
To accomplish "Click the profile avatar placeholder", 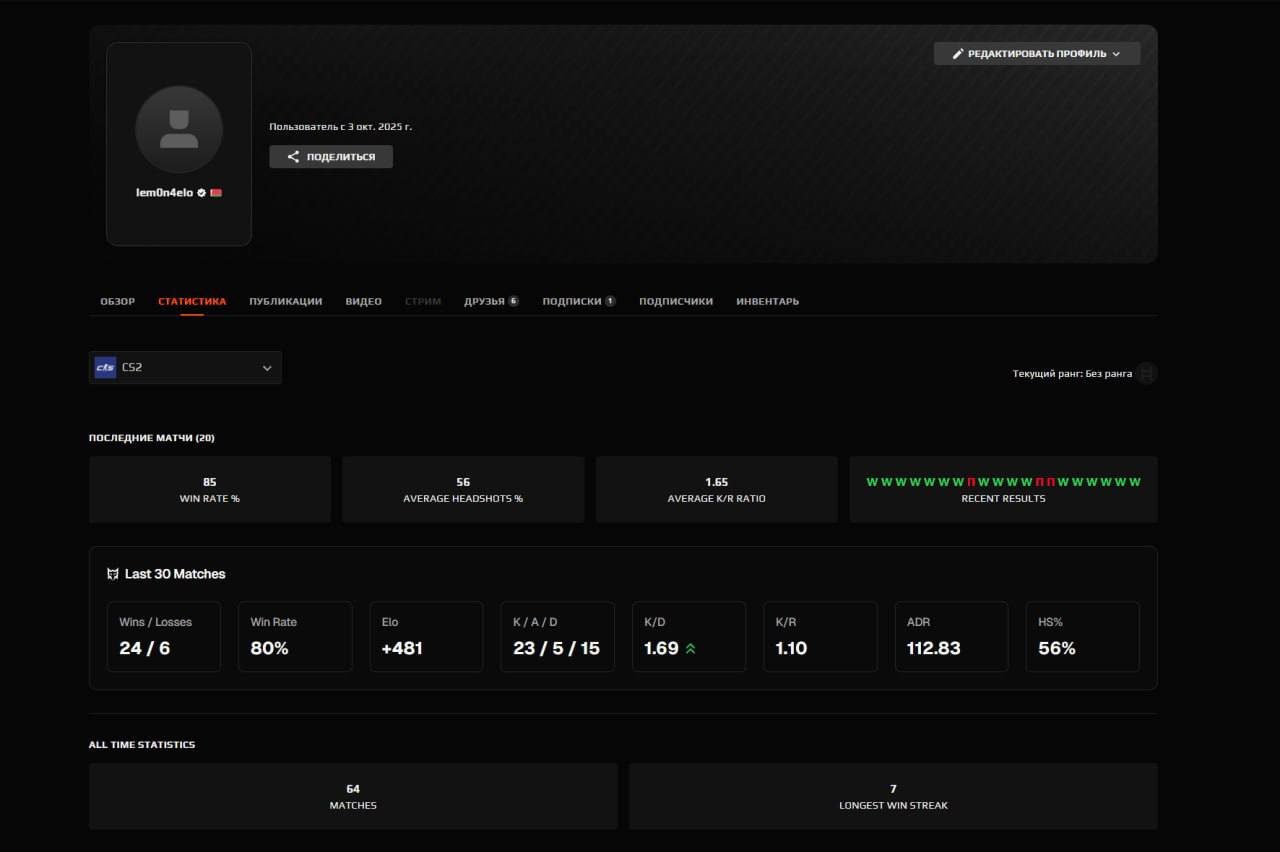I will (179, 129).
